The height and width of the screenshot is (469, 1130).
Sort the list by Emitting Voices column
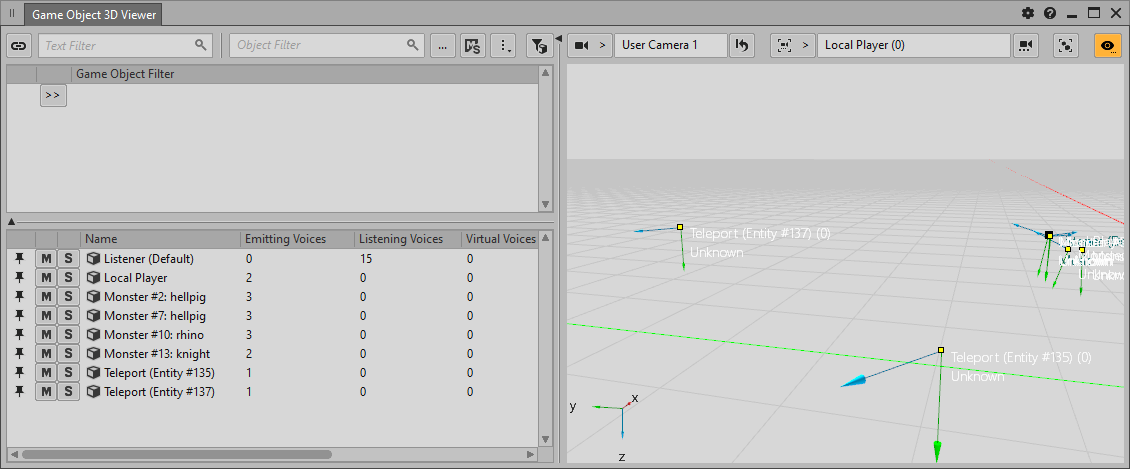click(297, 239)
